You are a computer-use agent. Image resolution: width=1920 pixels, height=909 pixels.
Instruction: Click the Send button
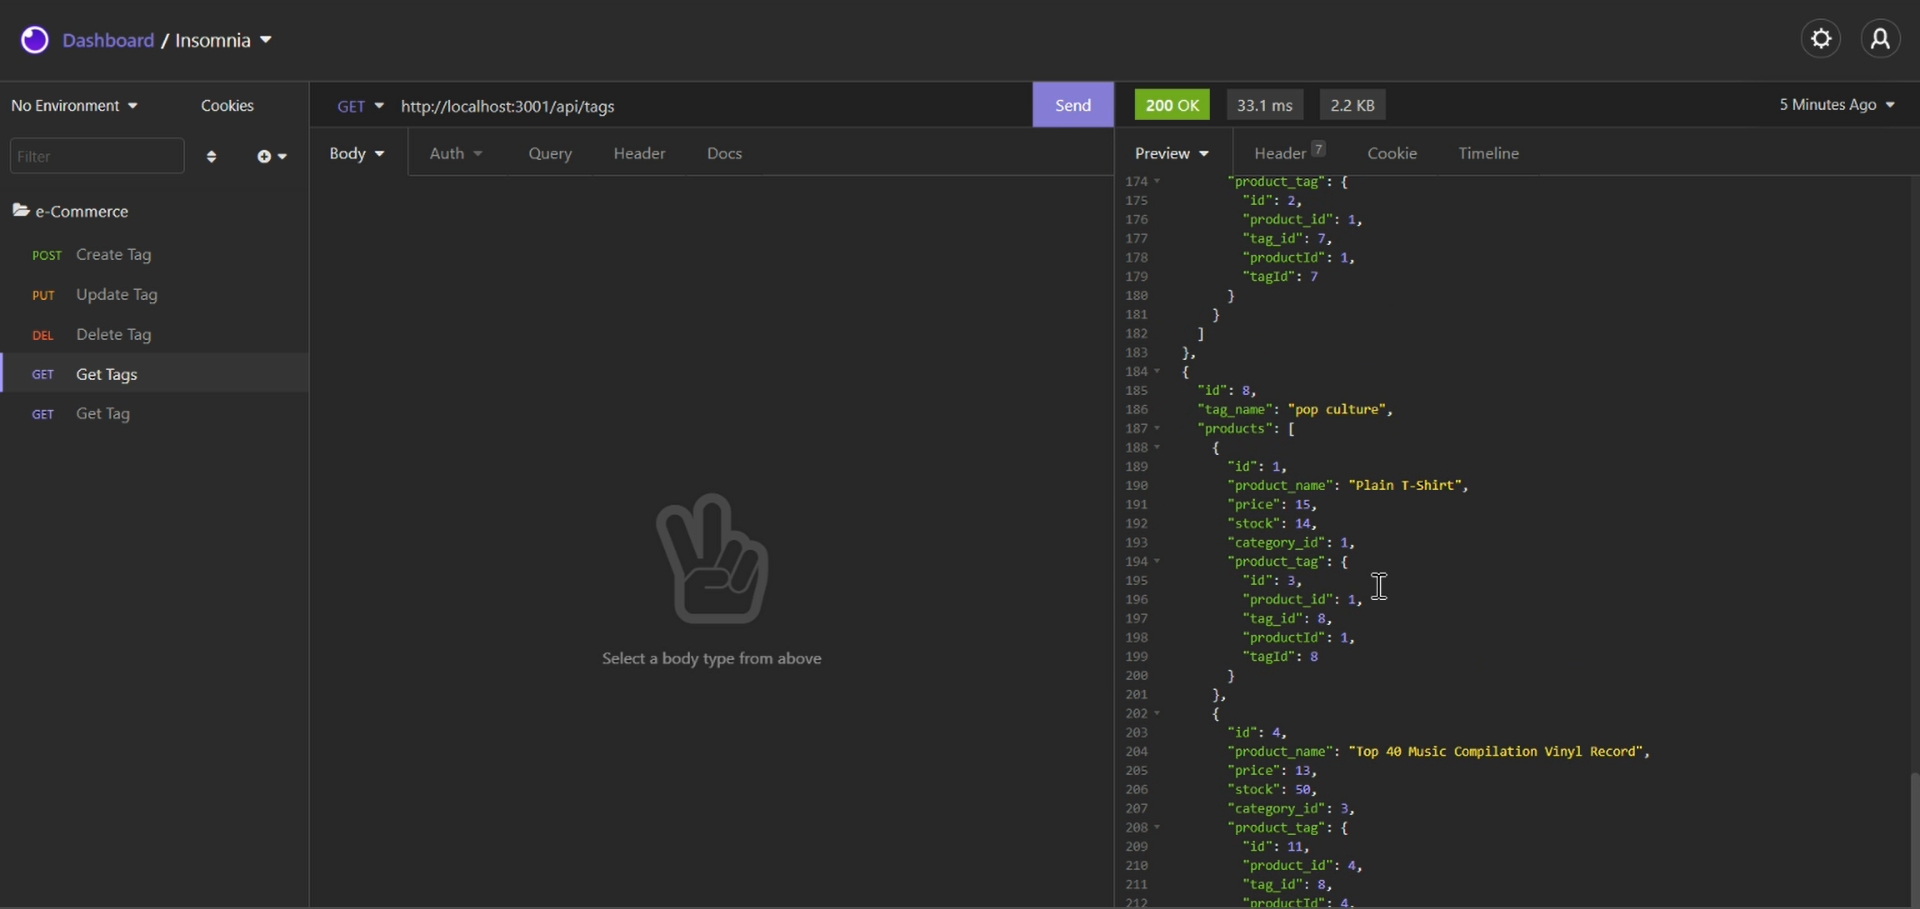[x=1071, y=104]
